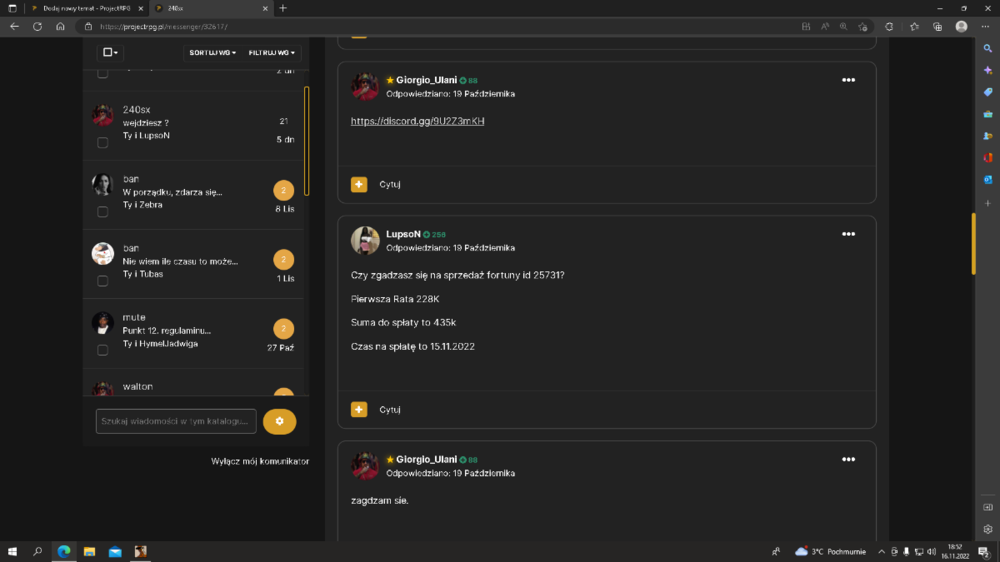Image resolution: width=1000 pixels, height=562 pixels.
Task: Add a site via sidebar plus icon
Action: 988,203
